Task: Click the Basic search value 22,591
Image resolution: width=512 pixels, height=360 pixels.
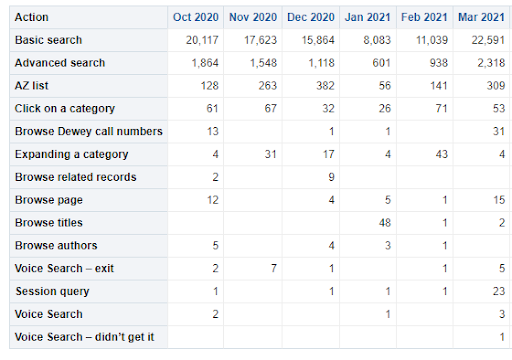Action: point(488,40)
